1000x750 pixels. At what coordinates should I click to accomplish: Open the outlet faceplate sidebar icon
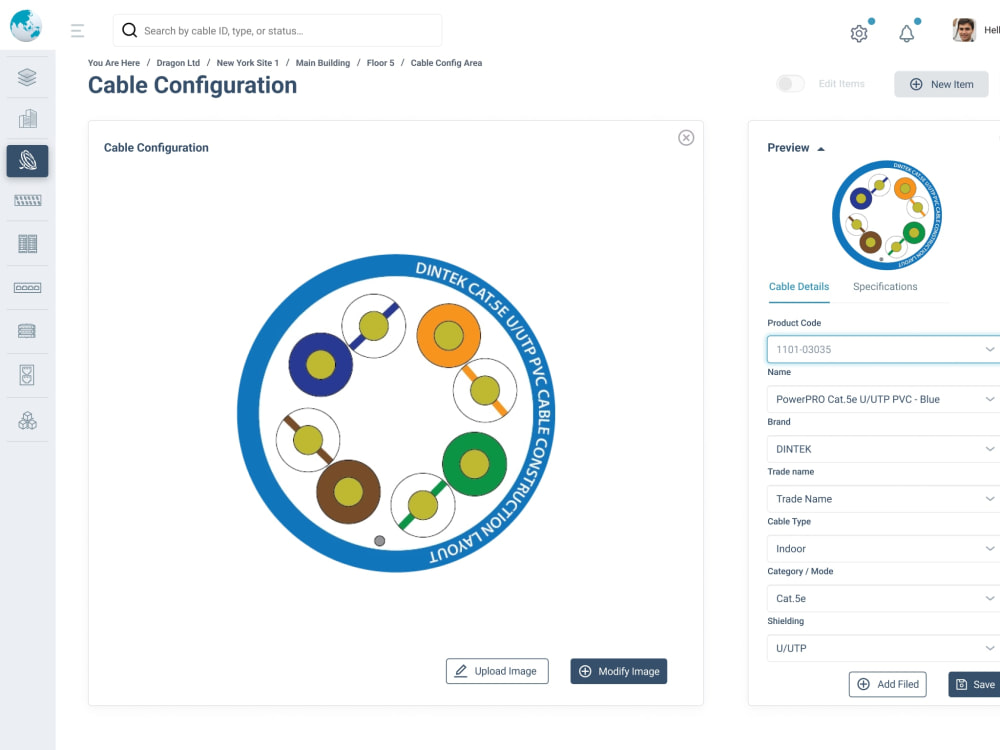coord(27,375)
